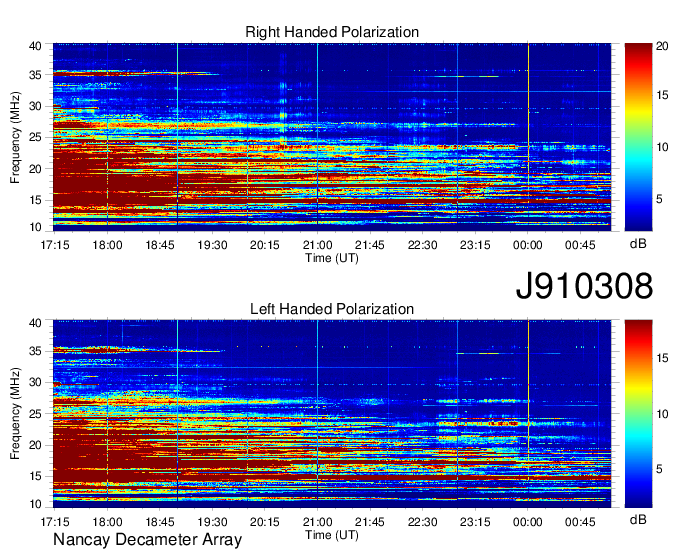The width and height of the screenshot is (680, 552).
Task: Select the J910308 observation label
Action: 584,286
